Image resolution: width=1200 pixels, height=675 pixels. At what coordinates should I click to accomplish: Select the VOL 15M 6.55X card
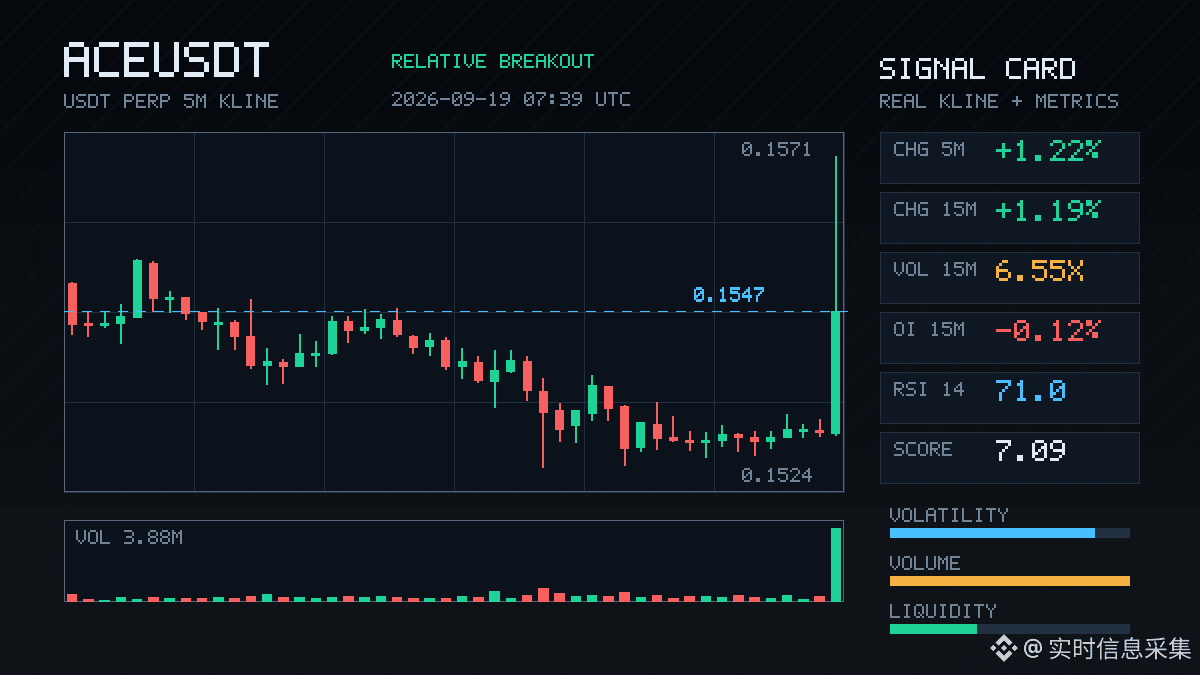pyautogui.click(x=1009, y=278)
